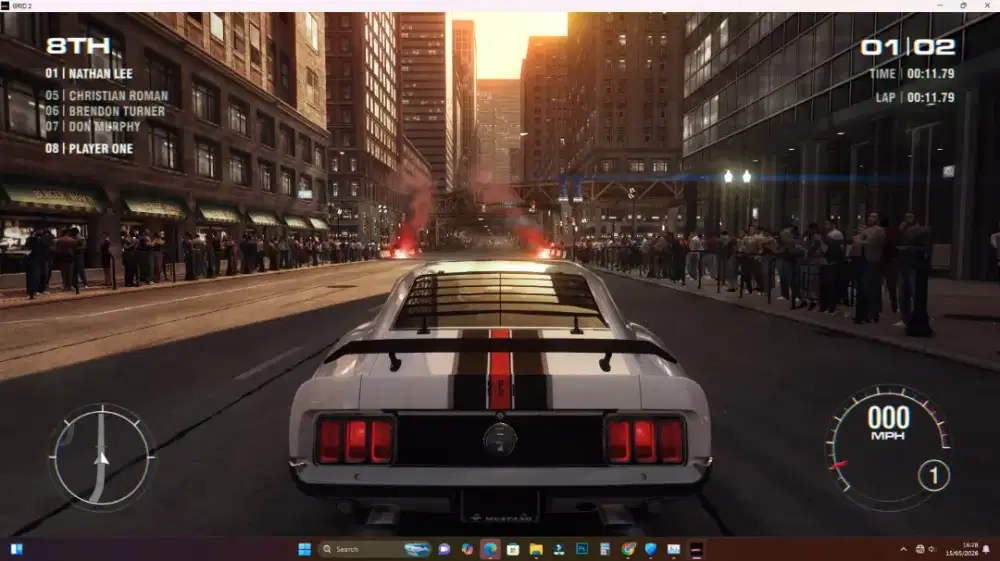1000x561 pixels.
Task: Click the LAP 00:11.79 readout
Action: [x=915, y=98]
